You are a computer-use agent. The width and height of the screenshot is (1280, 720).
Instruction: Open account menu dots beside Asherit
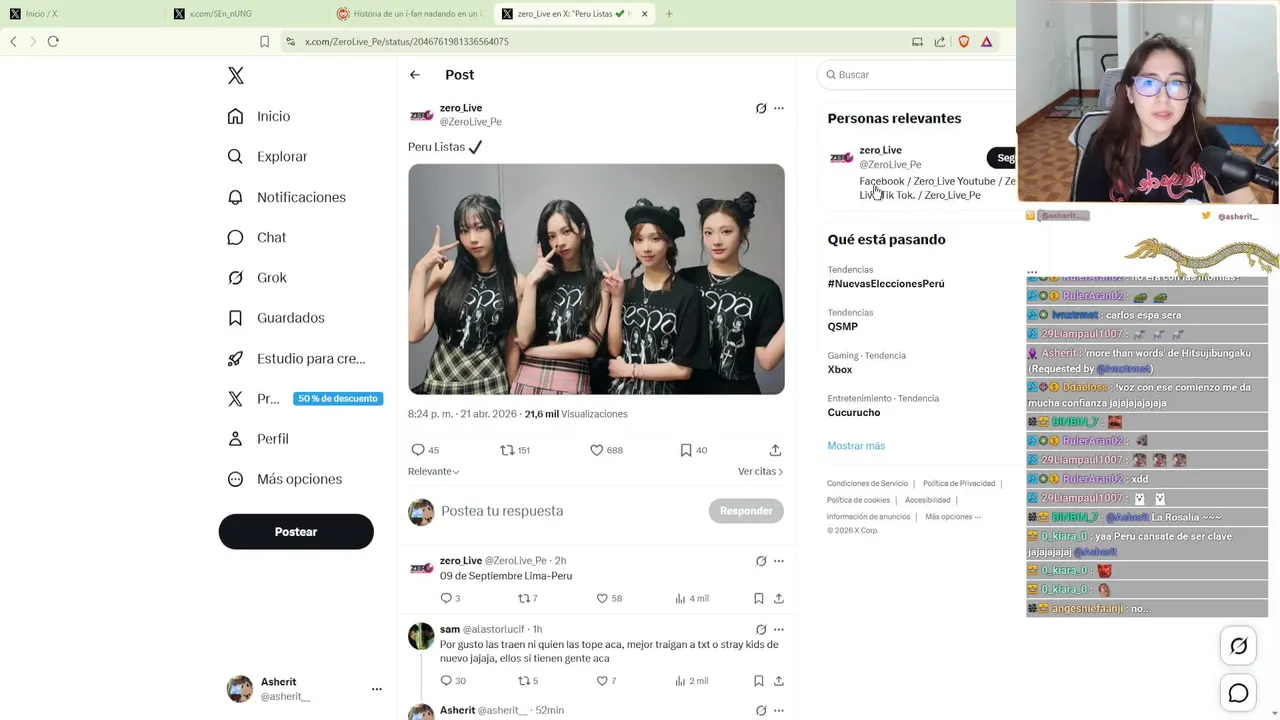pos(377,689)
